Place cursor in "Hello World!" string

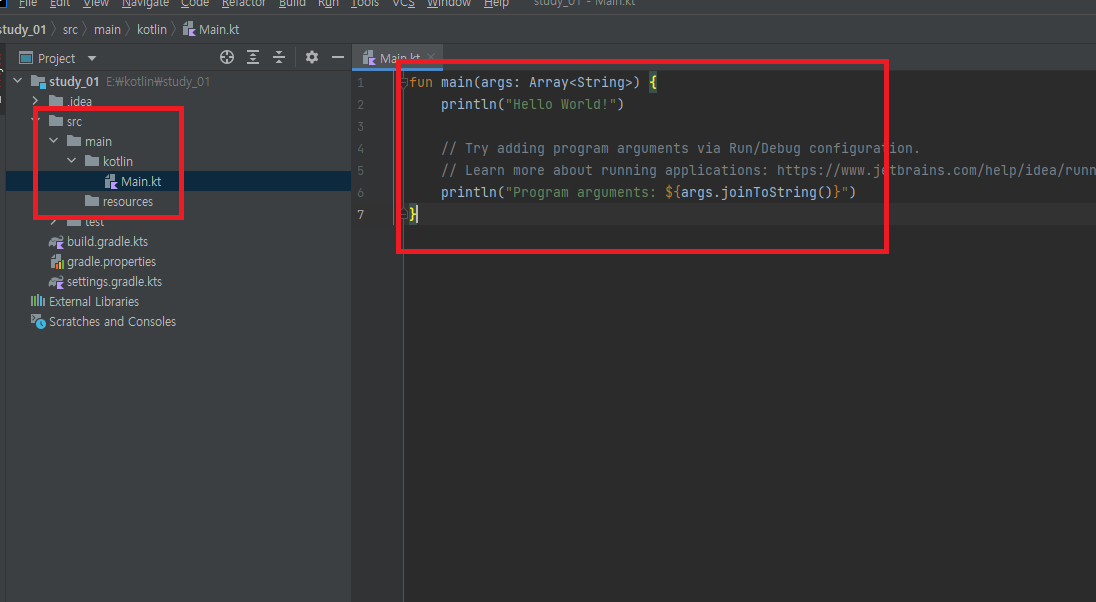(x=561, y=105)
